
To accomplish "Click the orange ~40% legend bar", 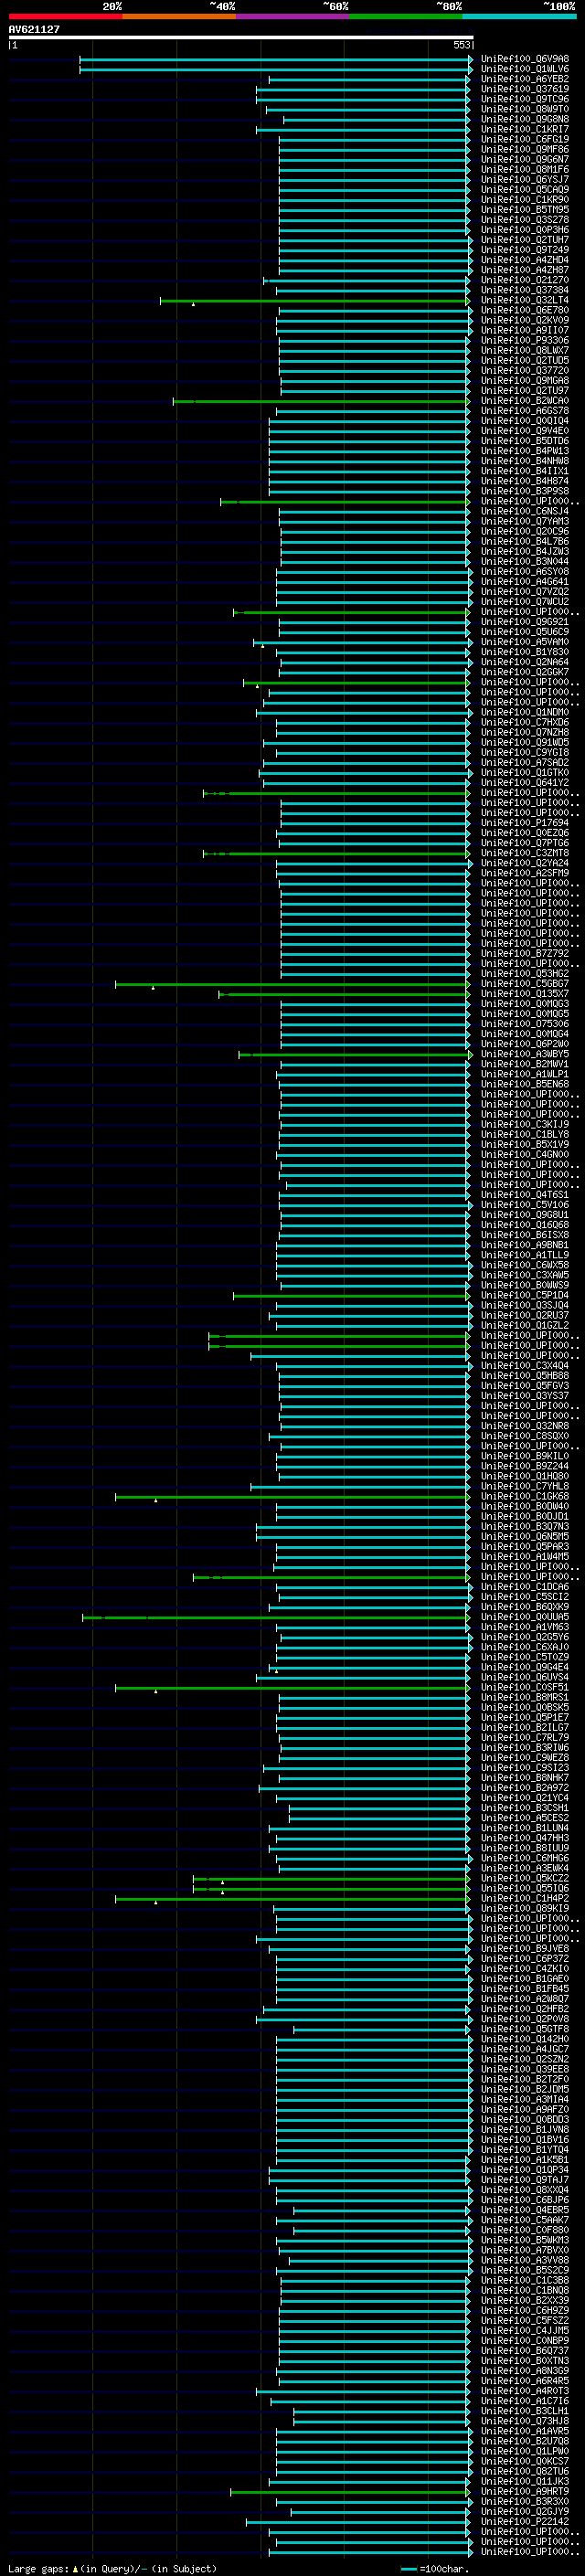I will point(179,16).
